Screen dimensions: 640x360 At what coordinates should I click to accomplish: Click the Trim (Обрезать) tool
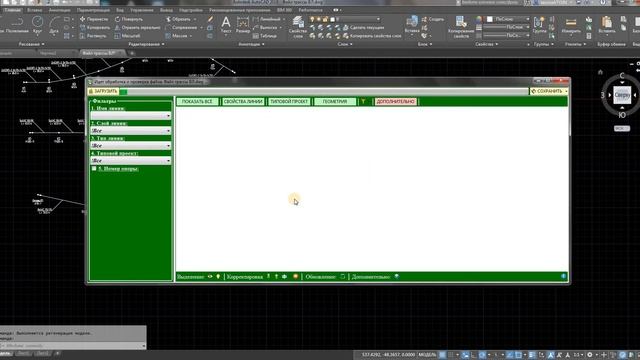coord(178,19)
